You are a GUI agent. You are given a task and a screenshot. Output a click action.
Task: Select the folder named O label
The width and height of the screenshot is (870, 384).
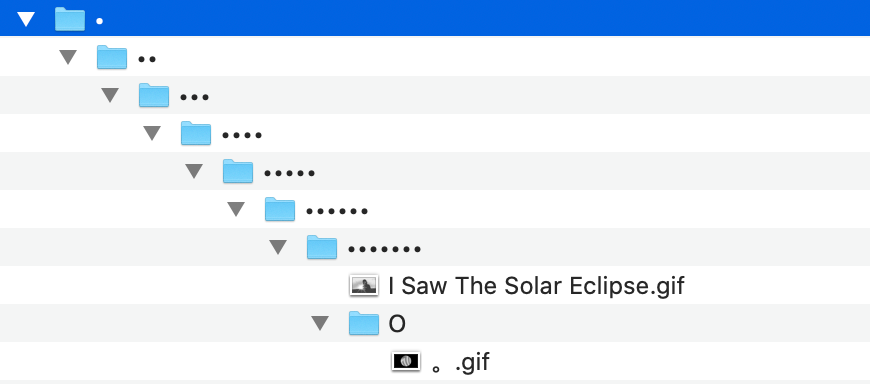(x=397, y=324)
